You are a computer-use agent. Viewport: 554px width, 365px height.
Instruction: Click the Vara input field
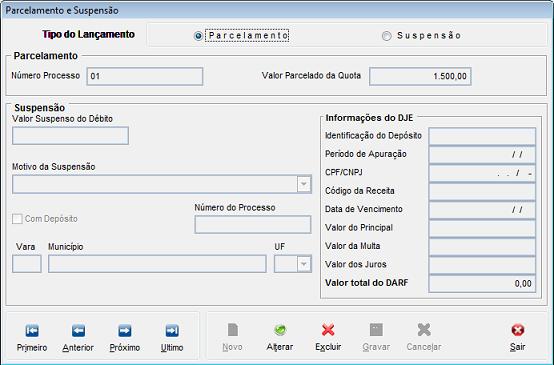(x=27, y=264)
